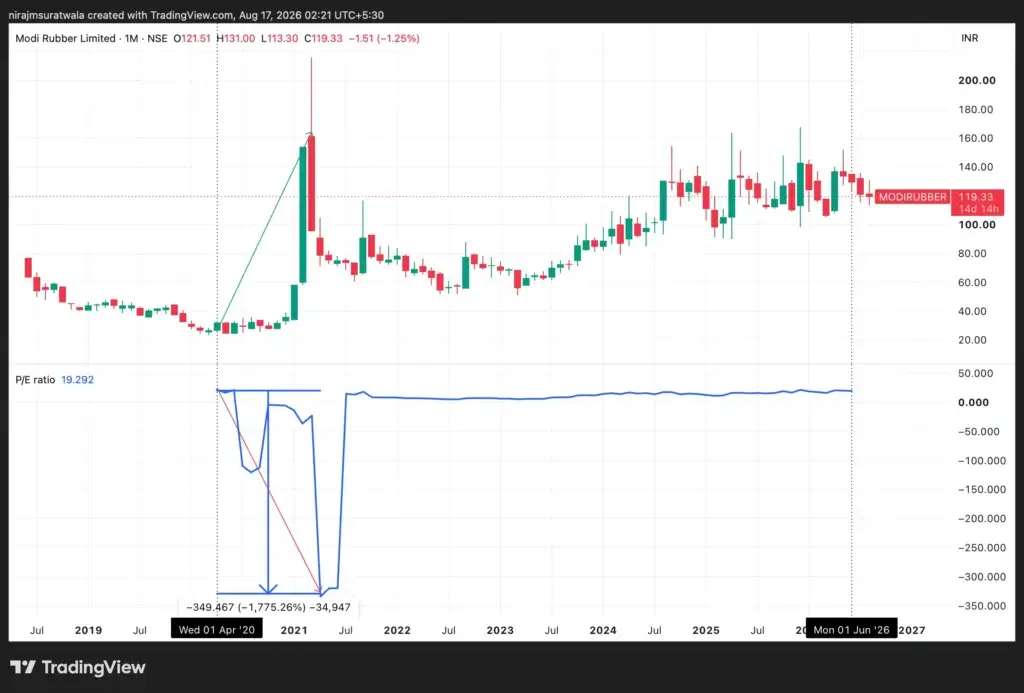
Task: Click the 2025 year label on time axis
Action: (706, 630)
